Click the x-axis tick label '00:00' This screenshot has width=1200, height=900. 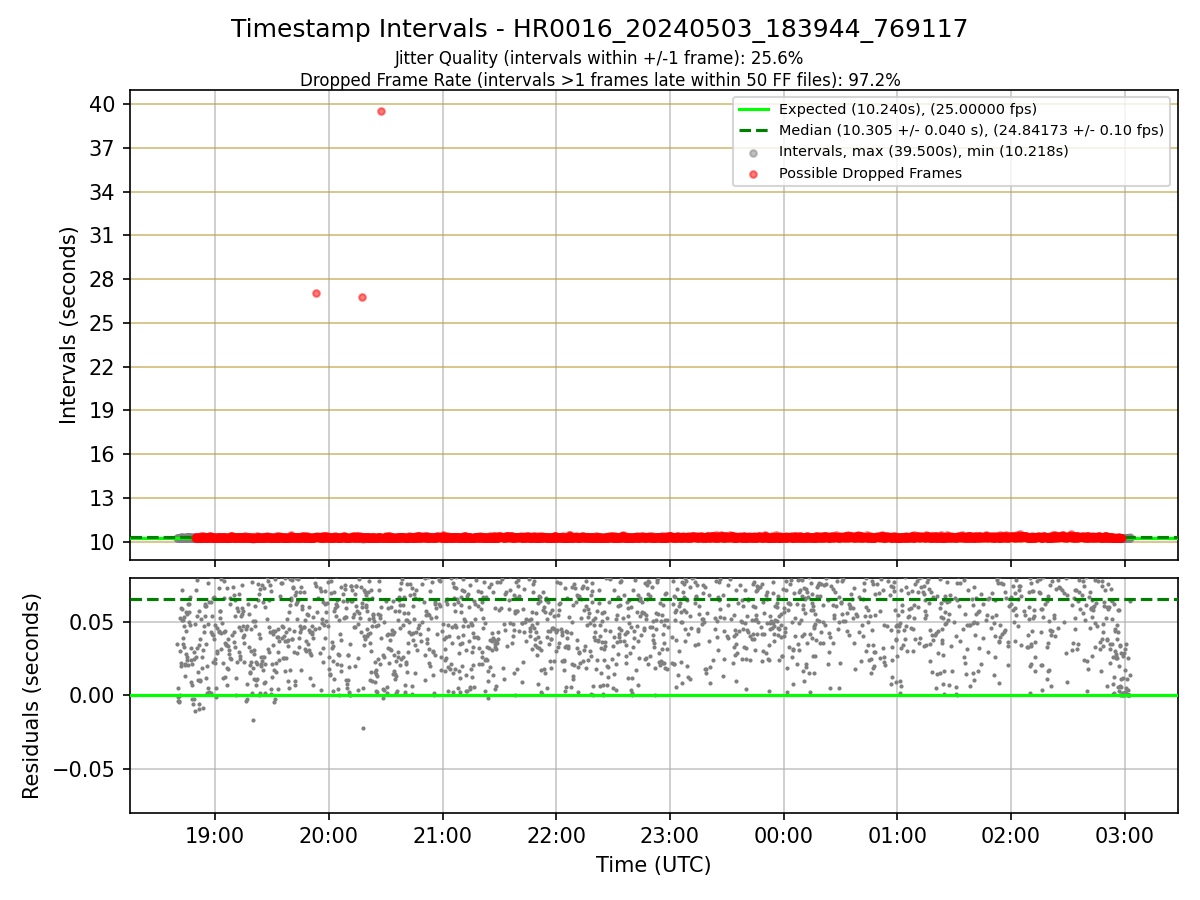(784, 835)
